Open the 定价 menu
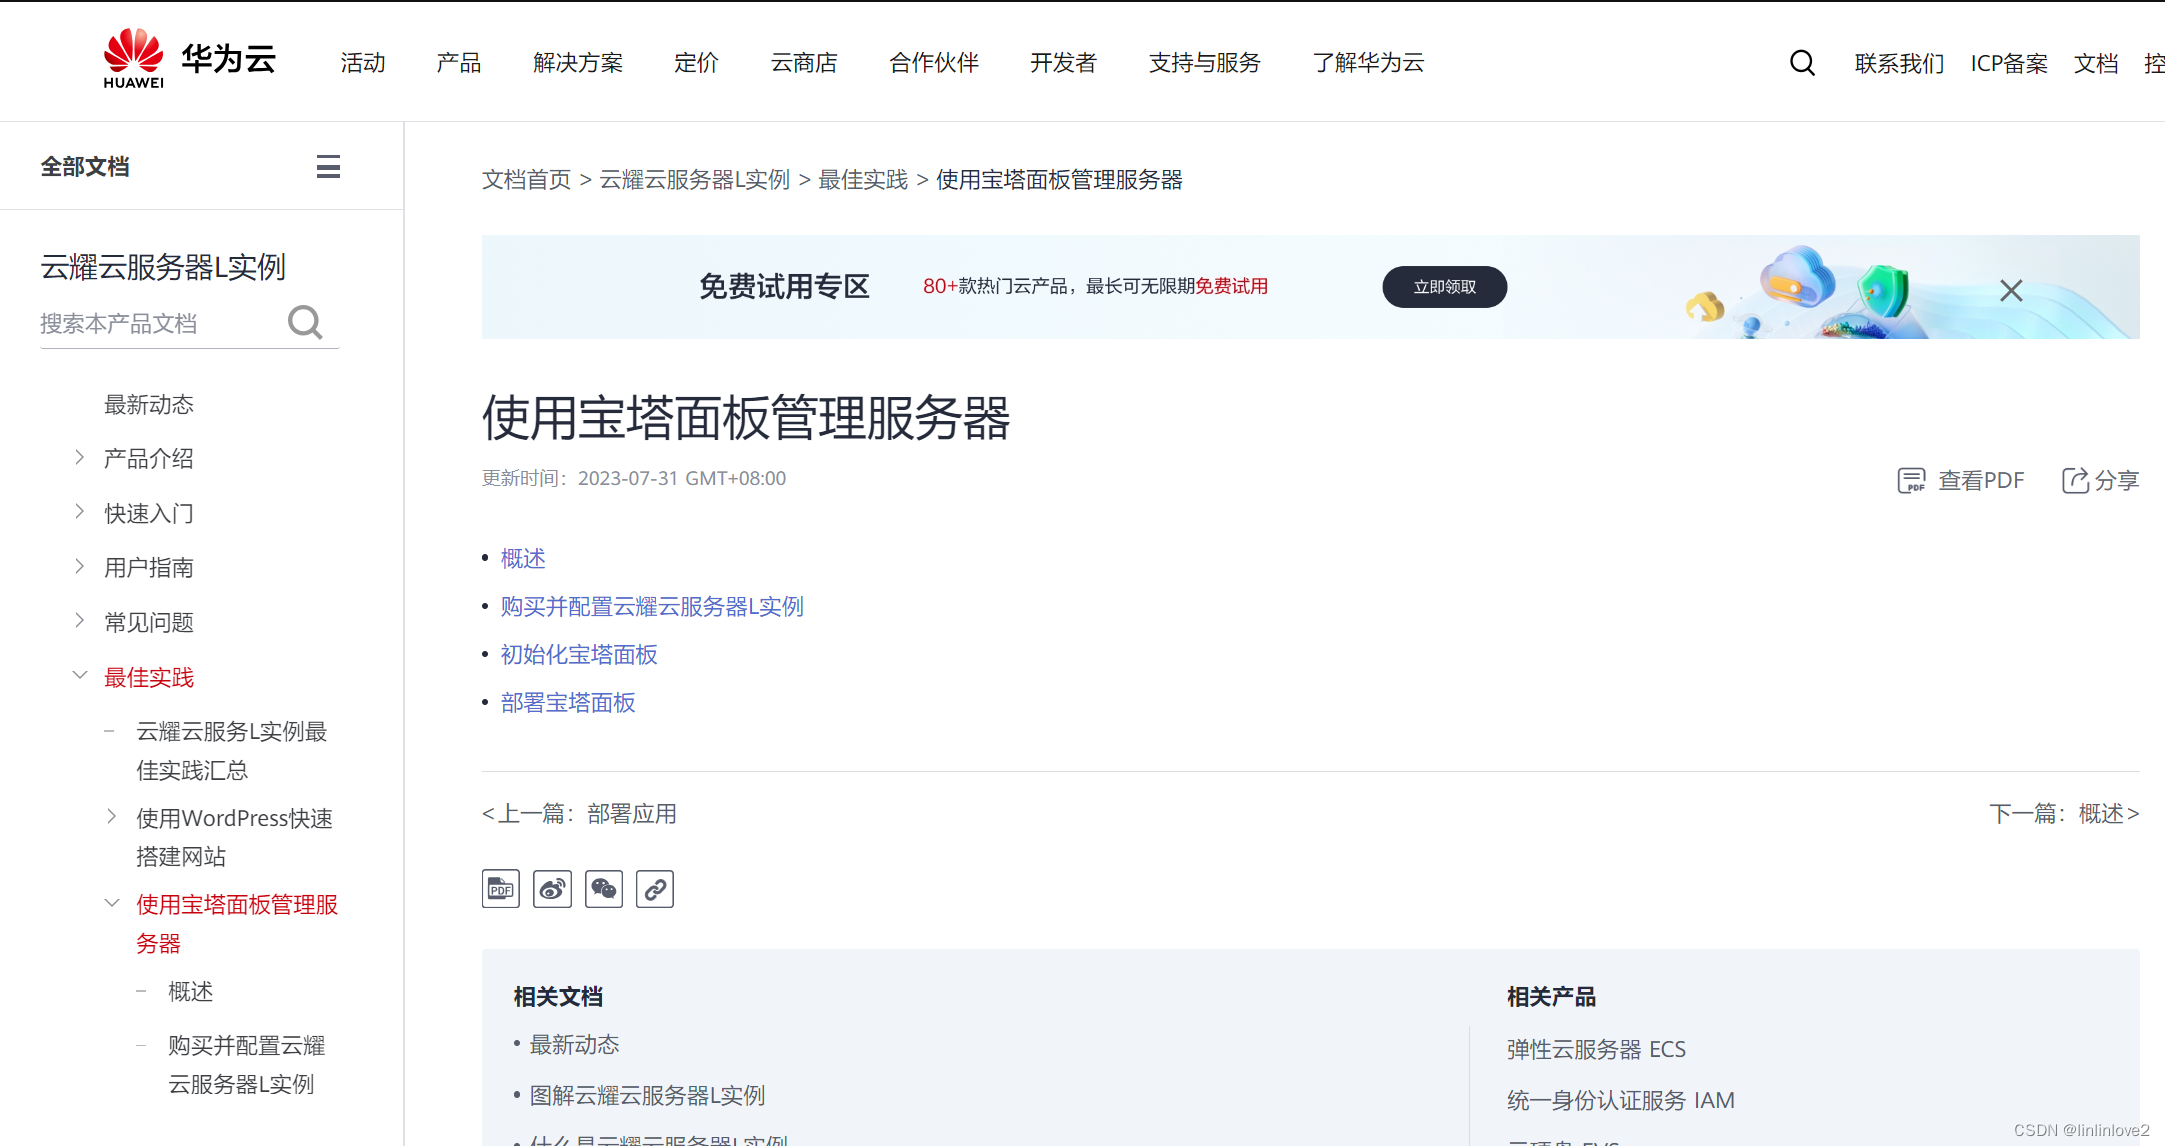This screenshot has height=1146, width=2165. coord(697,63)
